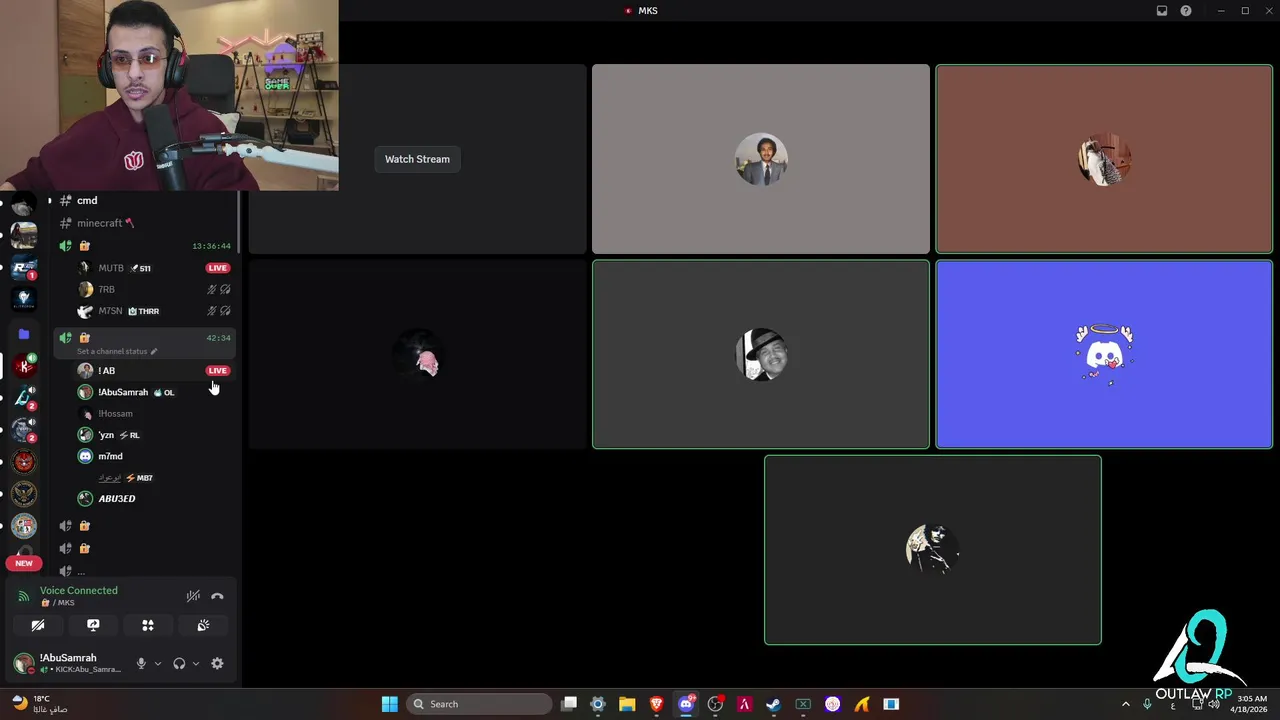Click the Watch Stream button

click(x=417, y=159)
